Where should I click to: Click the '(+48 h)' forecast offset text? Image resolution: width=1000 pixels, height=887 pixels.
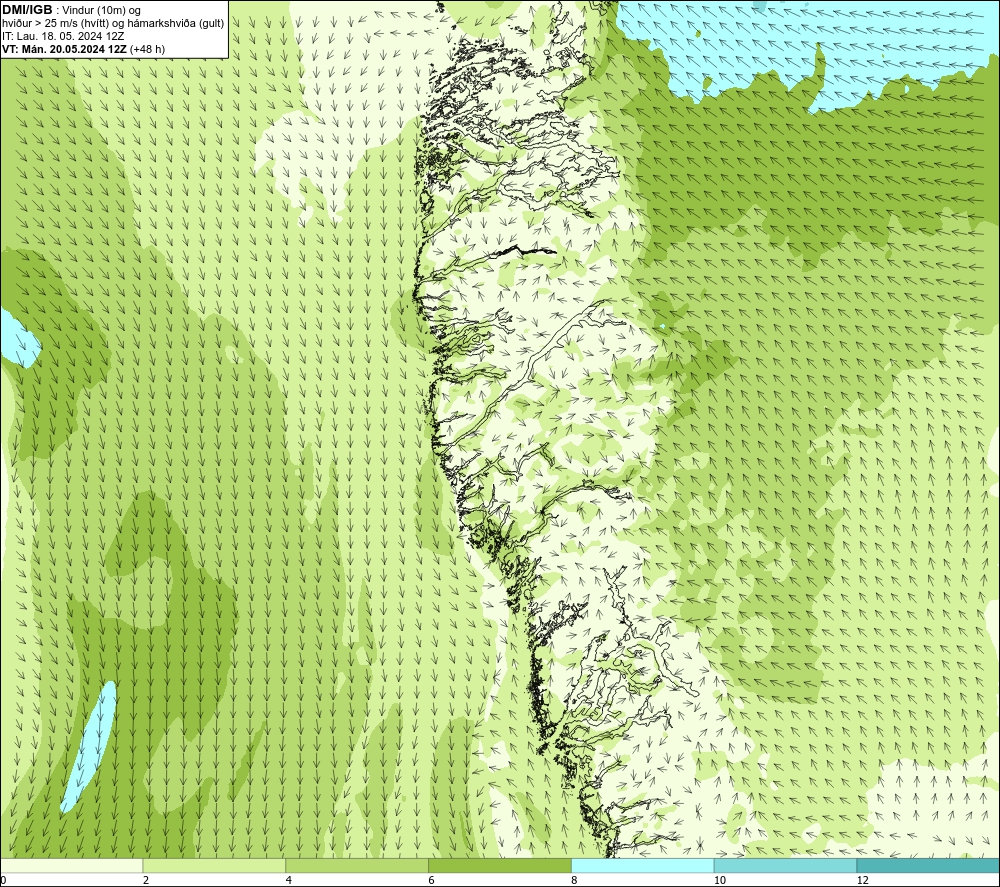pos(147,49)
